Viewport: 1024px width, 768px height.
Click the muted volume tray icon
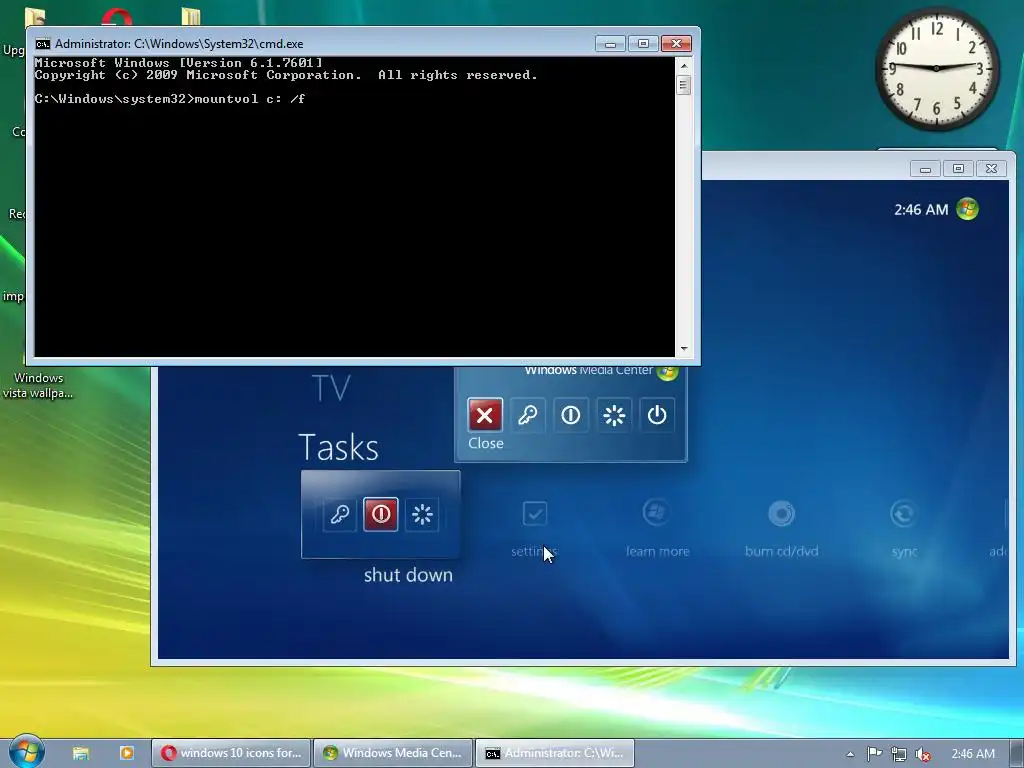click(922, 754)
